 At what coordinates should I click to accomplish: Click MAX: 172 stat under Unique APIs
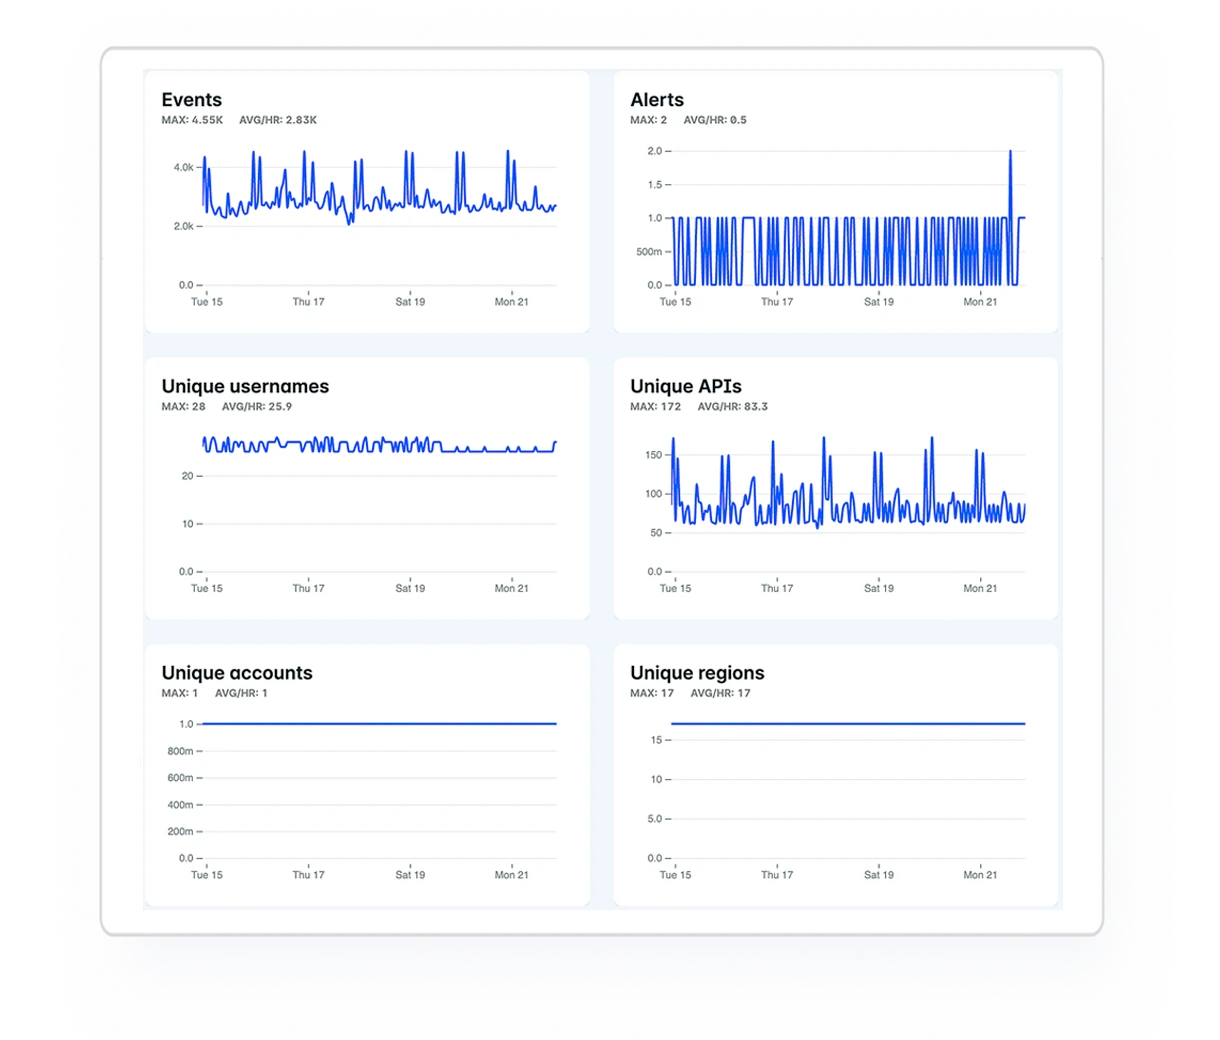pyautogui.click(x=655, y=407)
